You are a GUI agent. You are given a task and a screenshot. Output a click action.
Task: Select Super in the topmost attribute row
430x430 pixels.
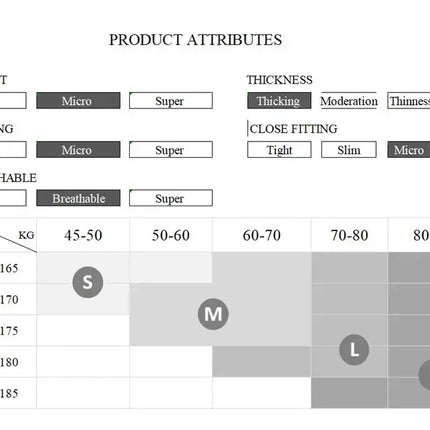pos(171,101)
